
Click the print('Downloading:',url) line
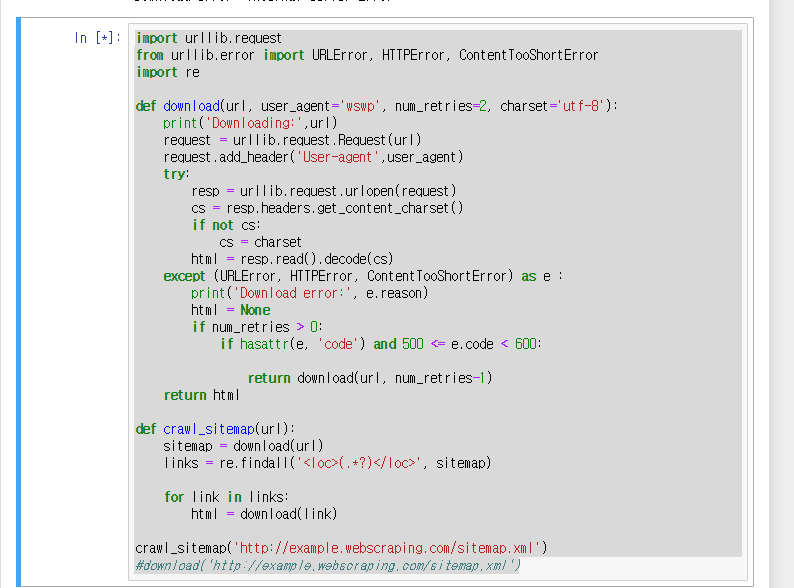click(250, 123)
